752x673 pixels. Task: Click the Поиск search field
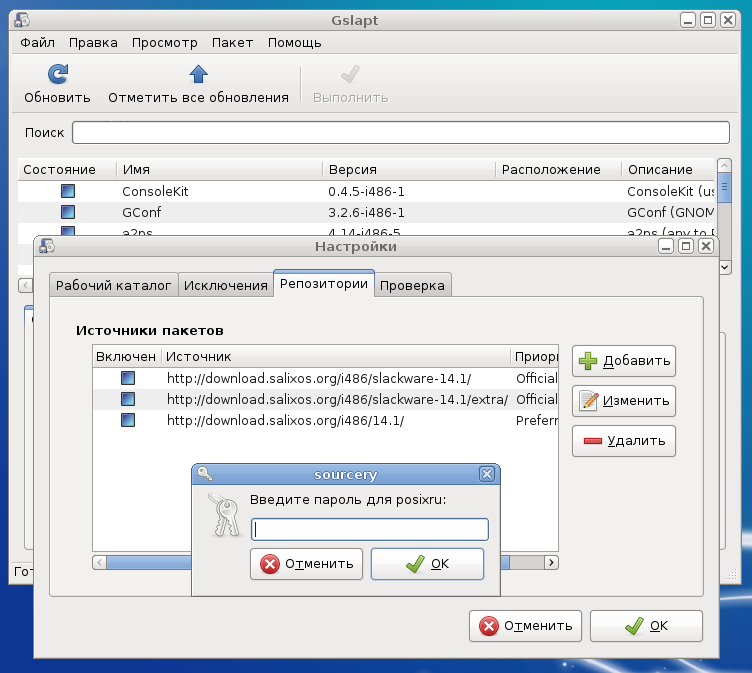point(401,132)
